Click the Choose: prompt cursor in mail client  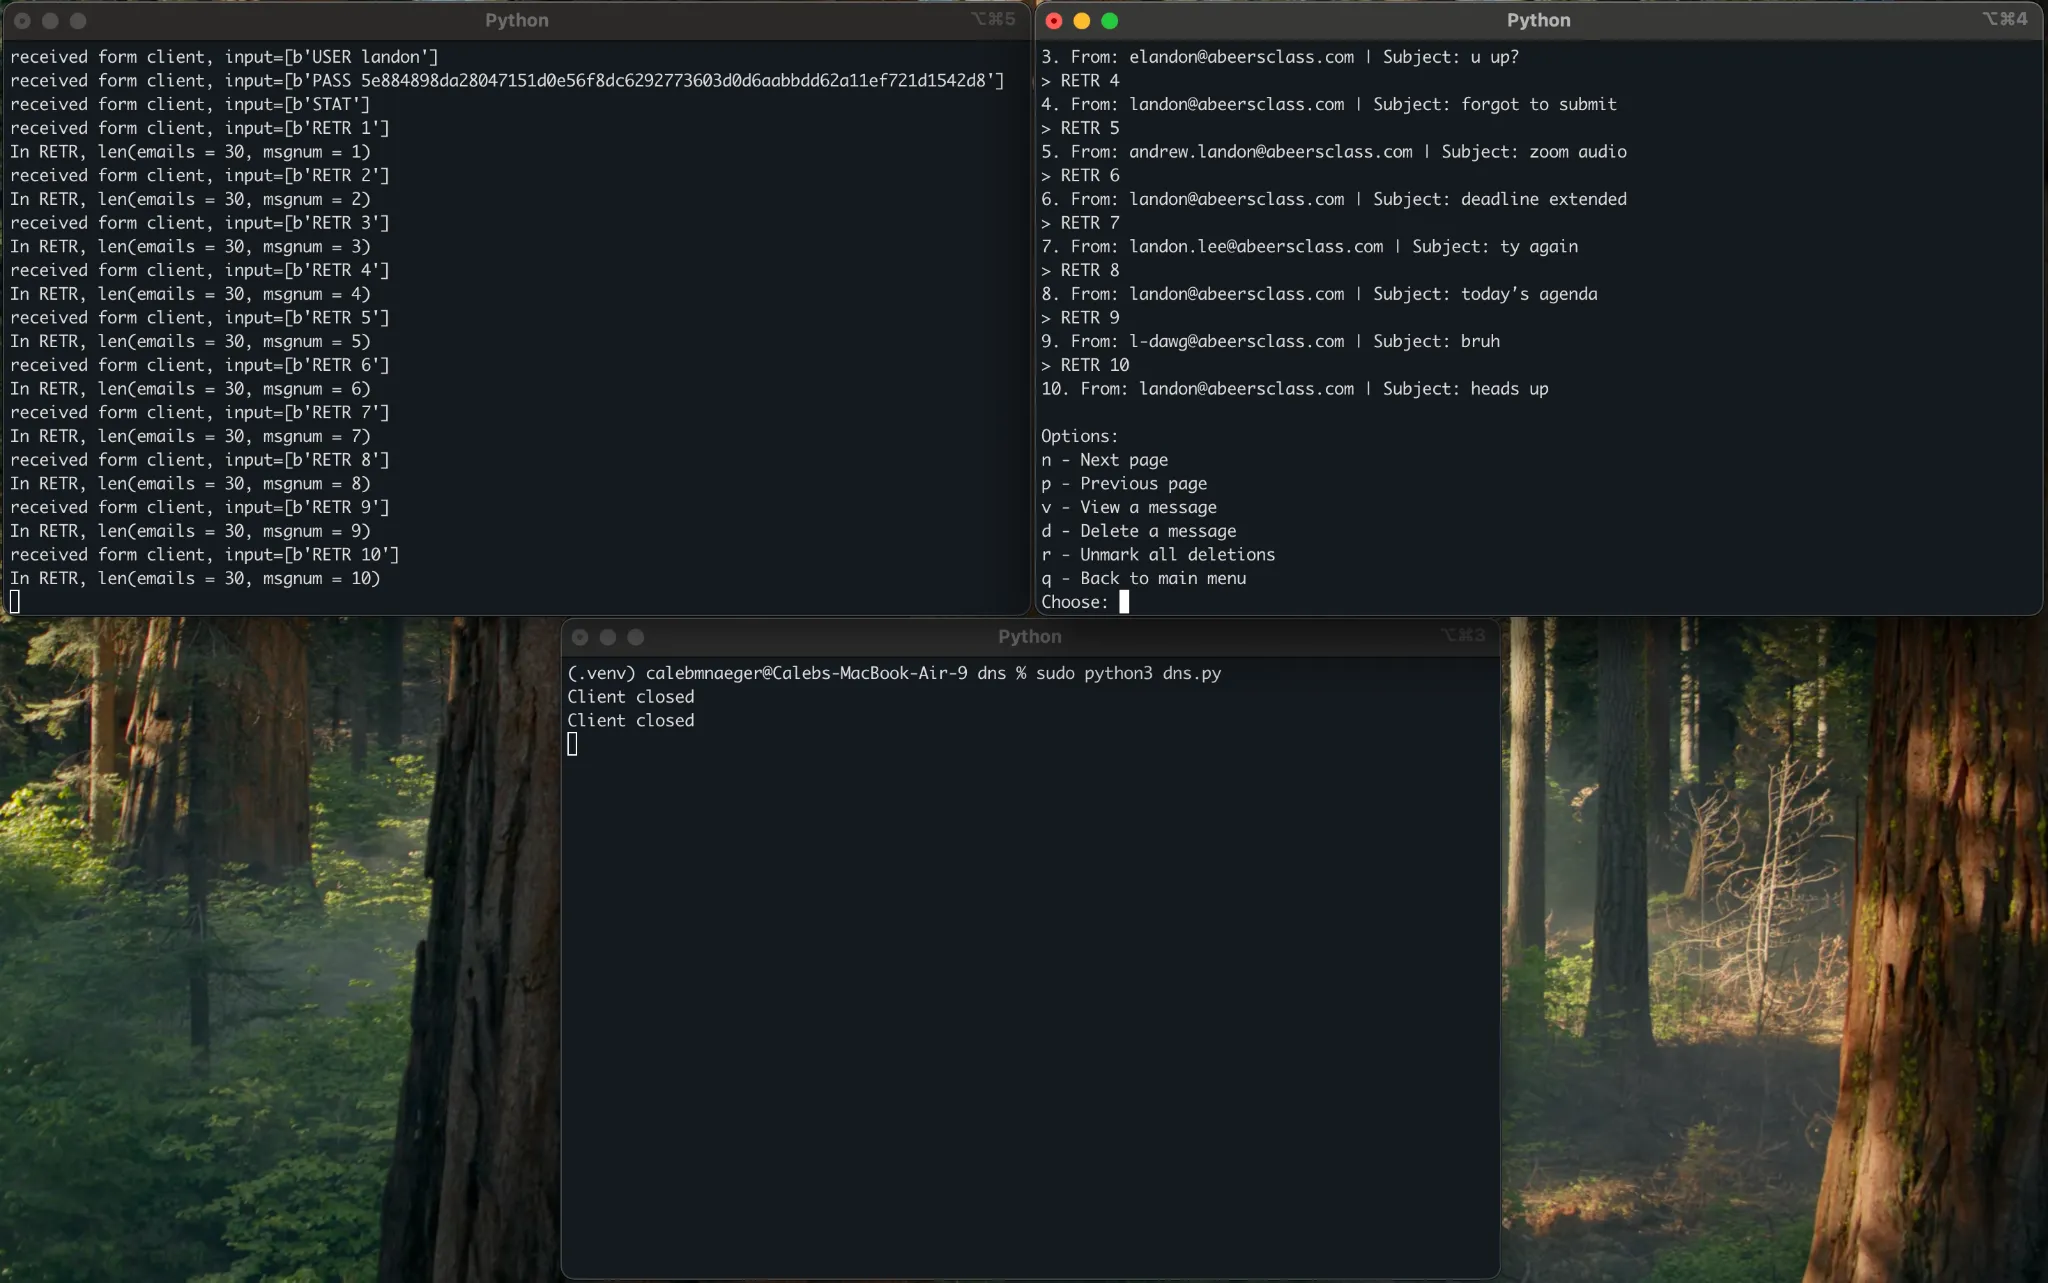click(1124, 601)
